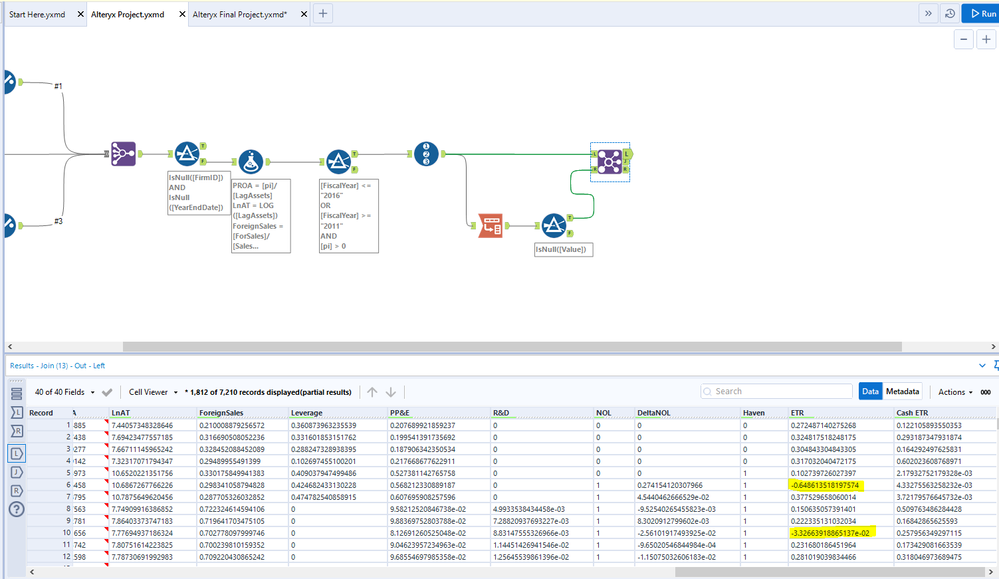Switch to the Alteryx Final Project.yxmd tab
999x579 pixels.
(240, 15)
